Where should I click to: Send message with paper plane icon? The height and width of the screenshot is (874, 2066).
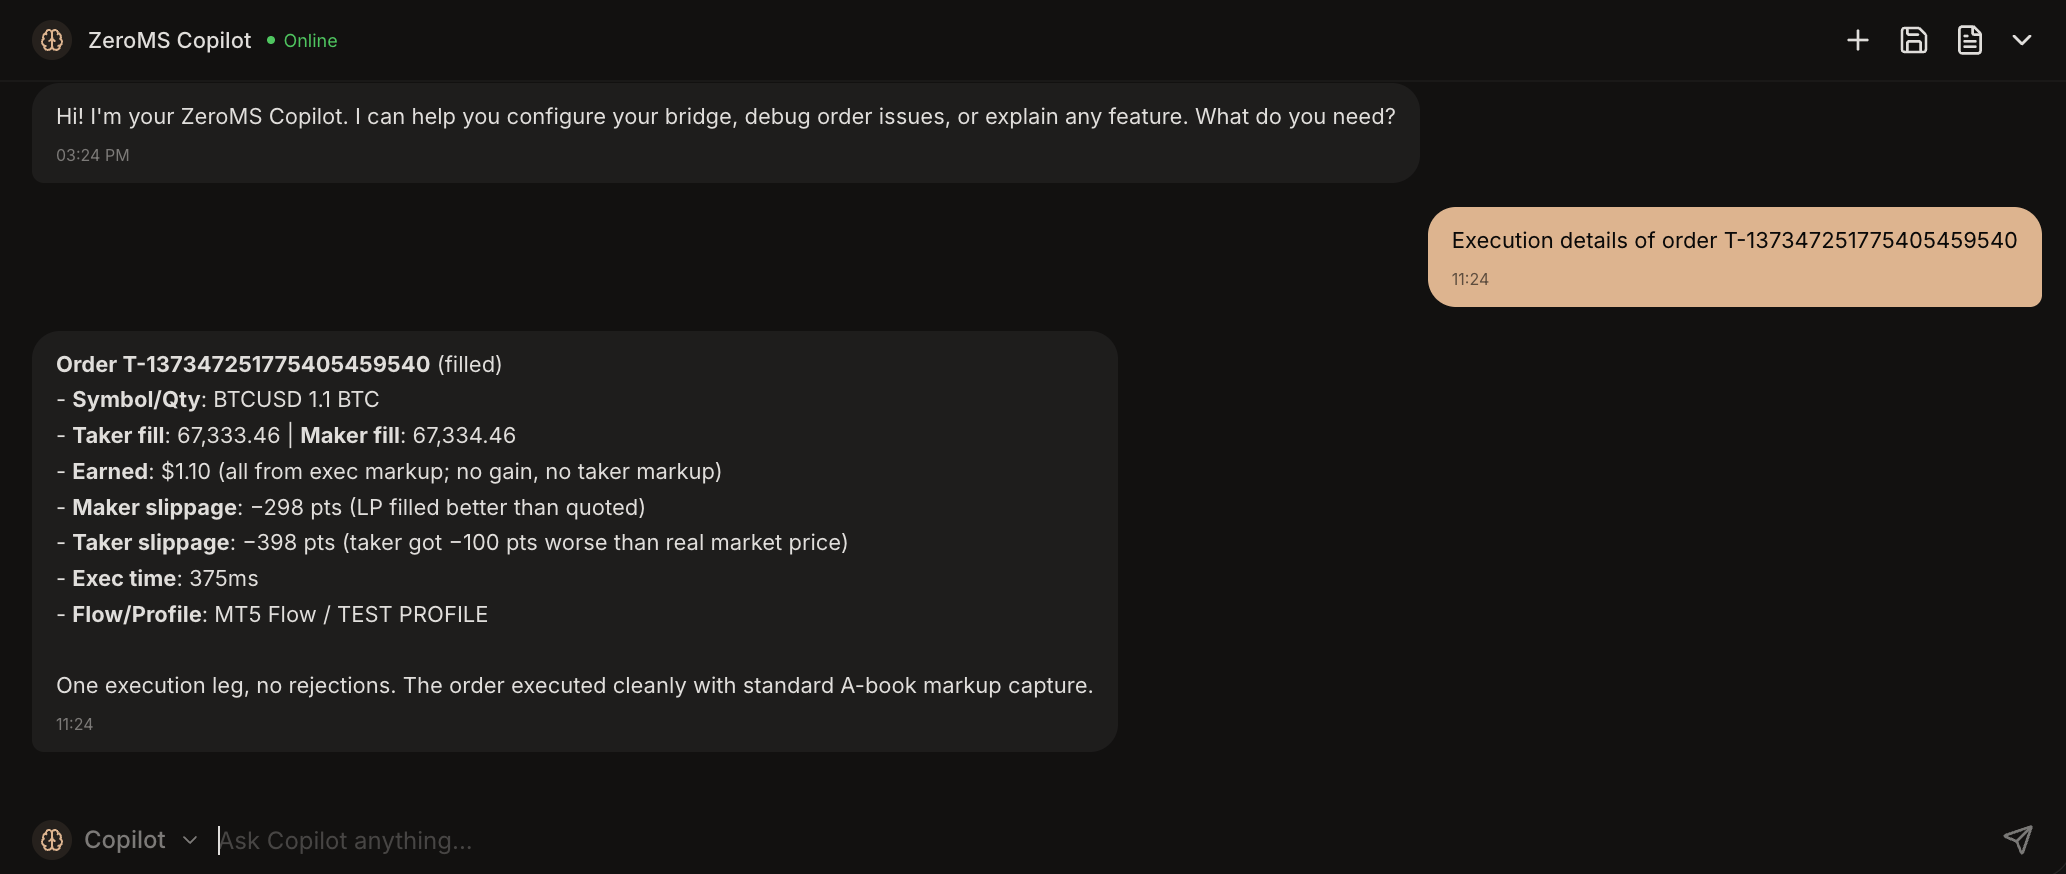(x=2017, y=840)
